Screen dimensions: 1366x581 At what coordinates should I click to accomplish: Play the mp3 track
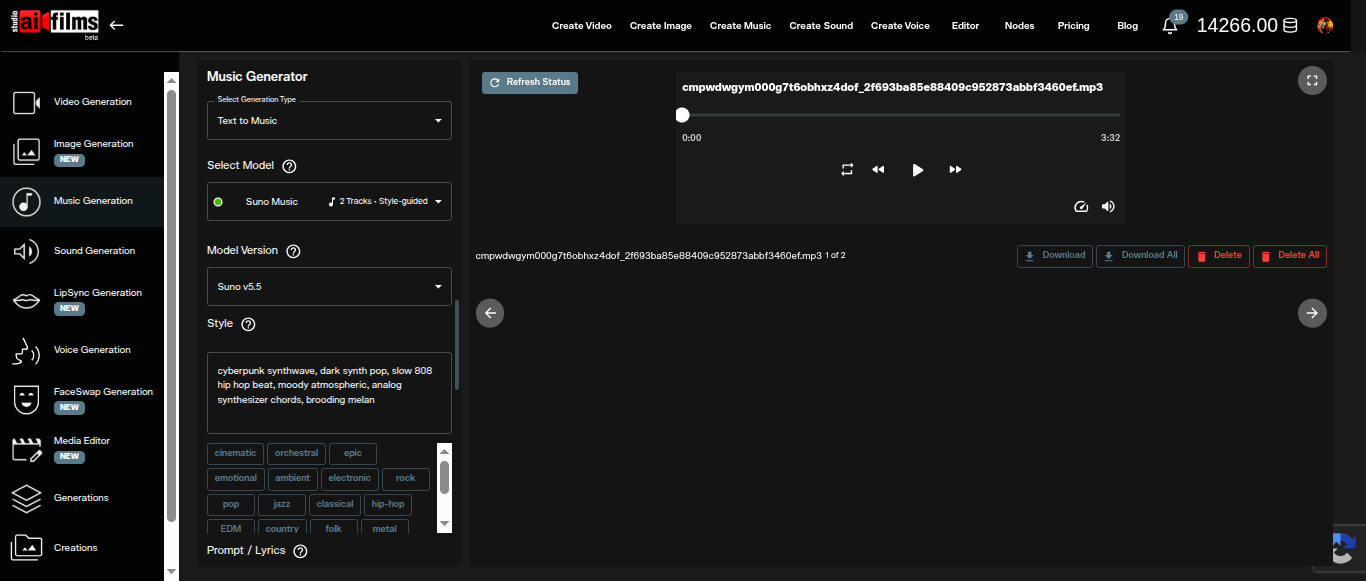[917, 170]
